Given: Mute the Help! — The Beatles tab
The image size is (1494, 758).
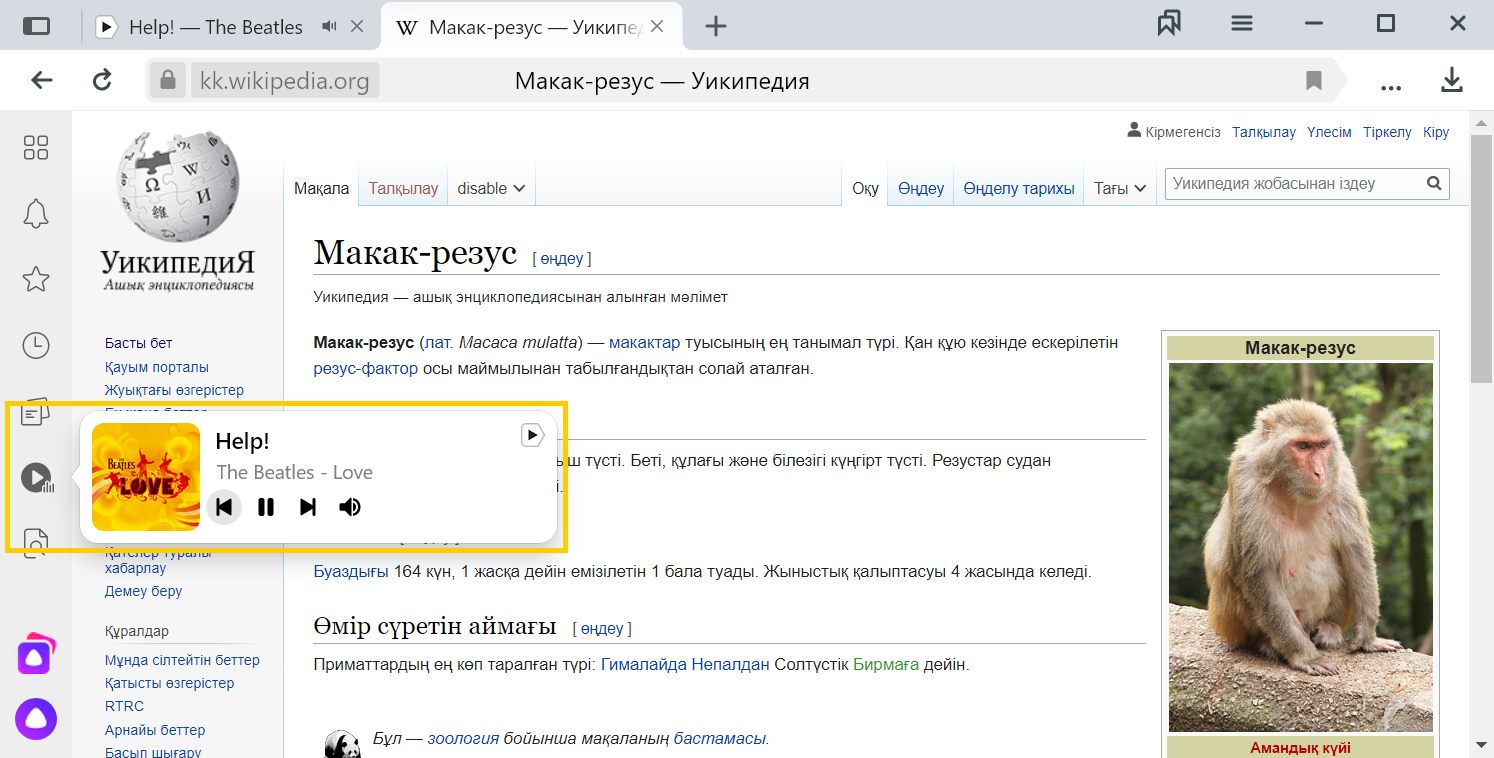Looking at the screenshot, I should (x=329, y=27).
